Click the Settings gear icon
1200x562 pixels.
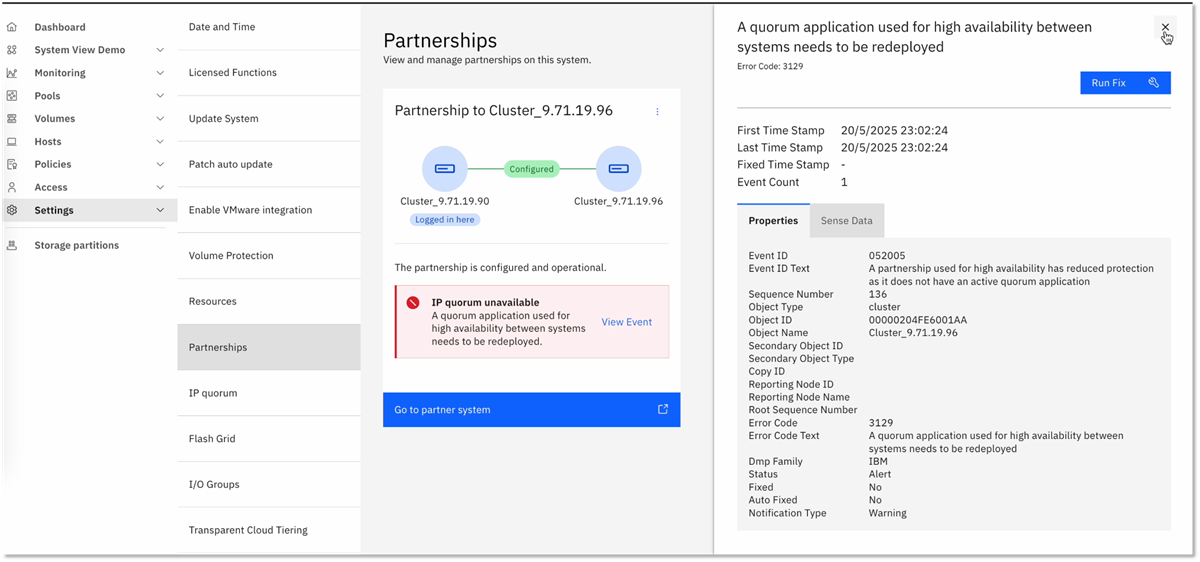12,210
